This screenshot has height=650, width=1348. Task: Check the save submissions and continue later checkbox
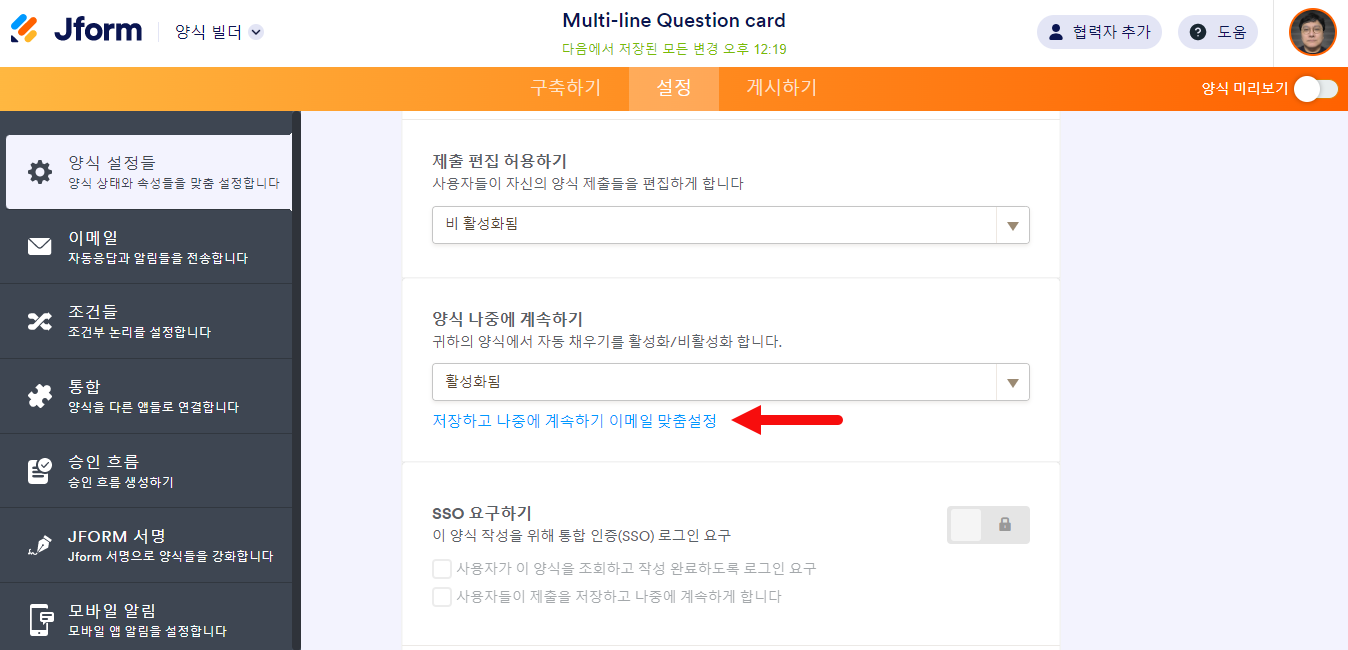point(442,597)
